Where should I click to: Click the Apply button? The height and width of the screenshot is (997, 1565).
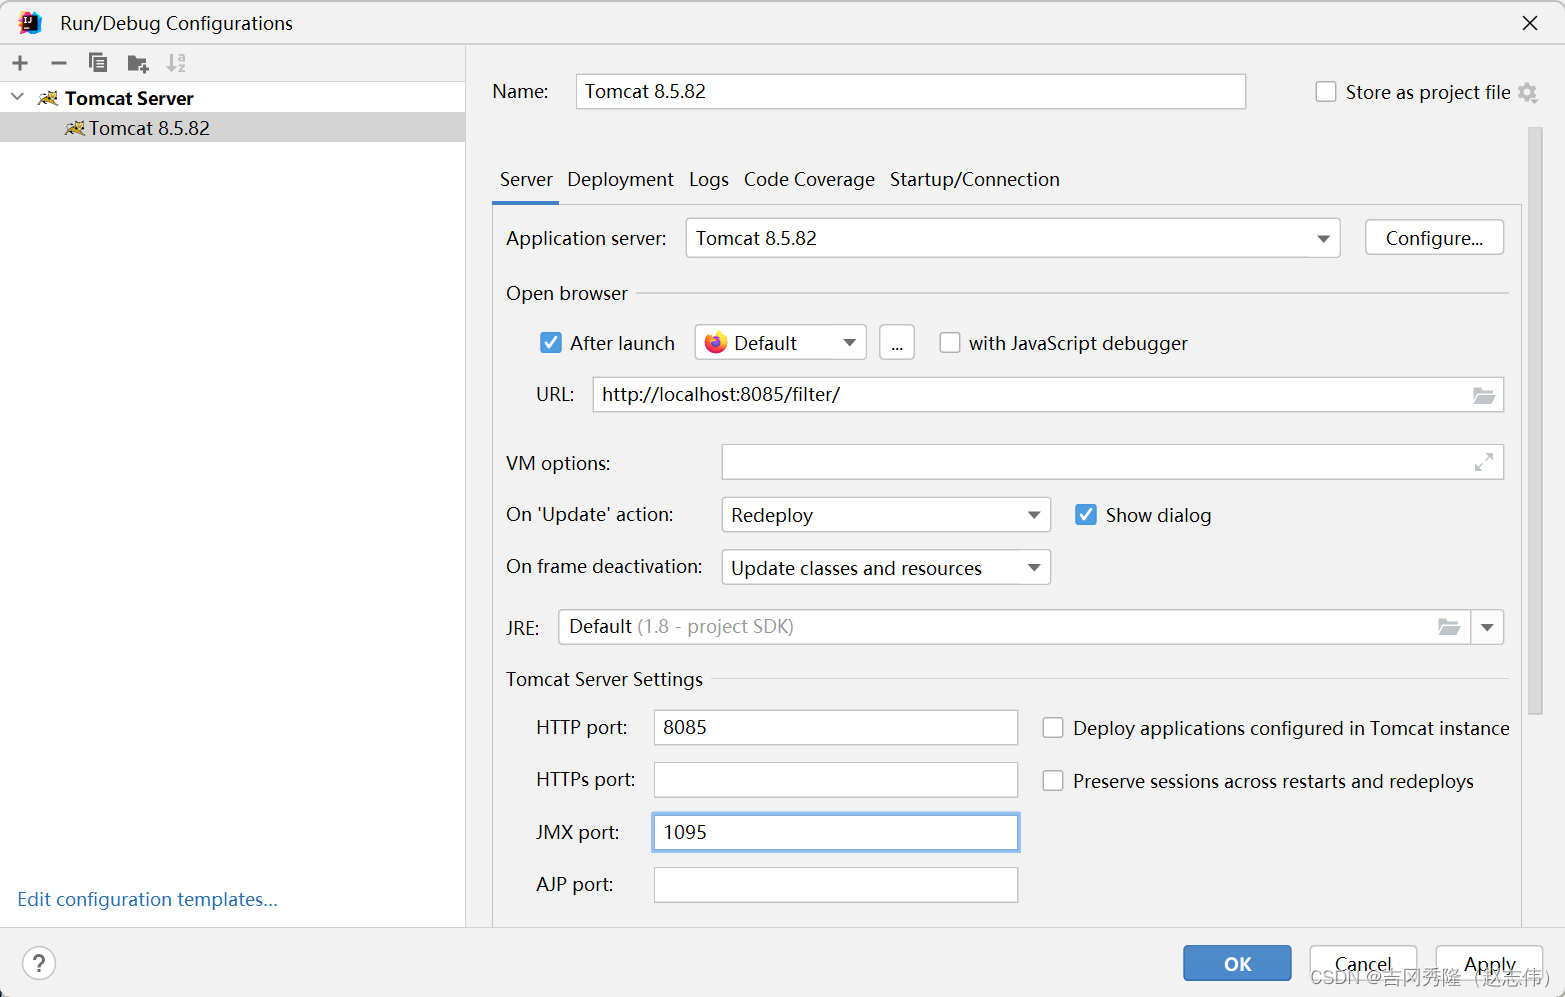coord(1489,964)
